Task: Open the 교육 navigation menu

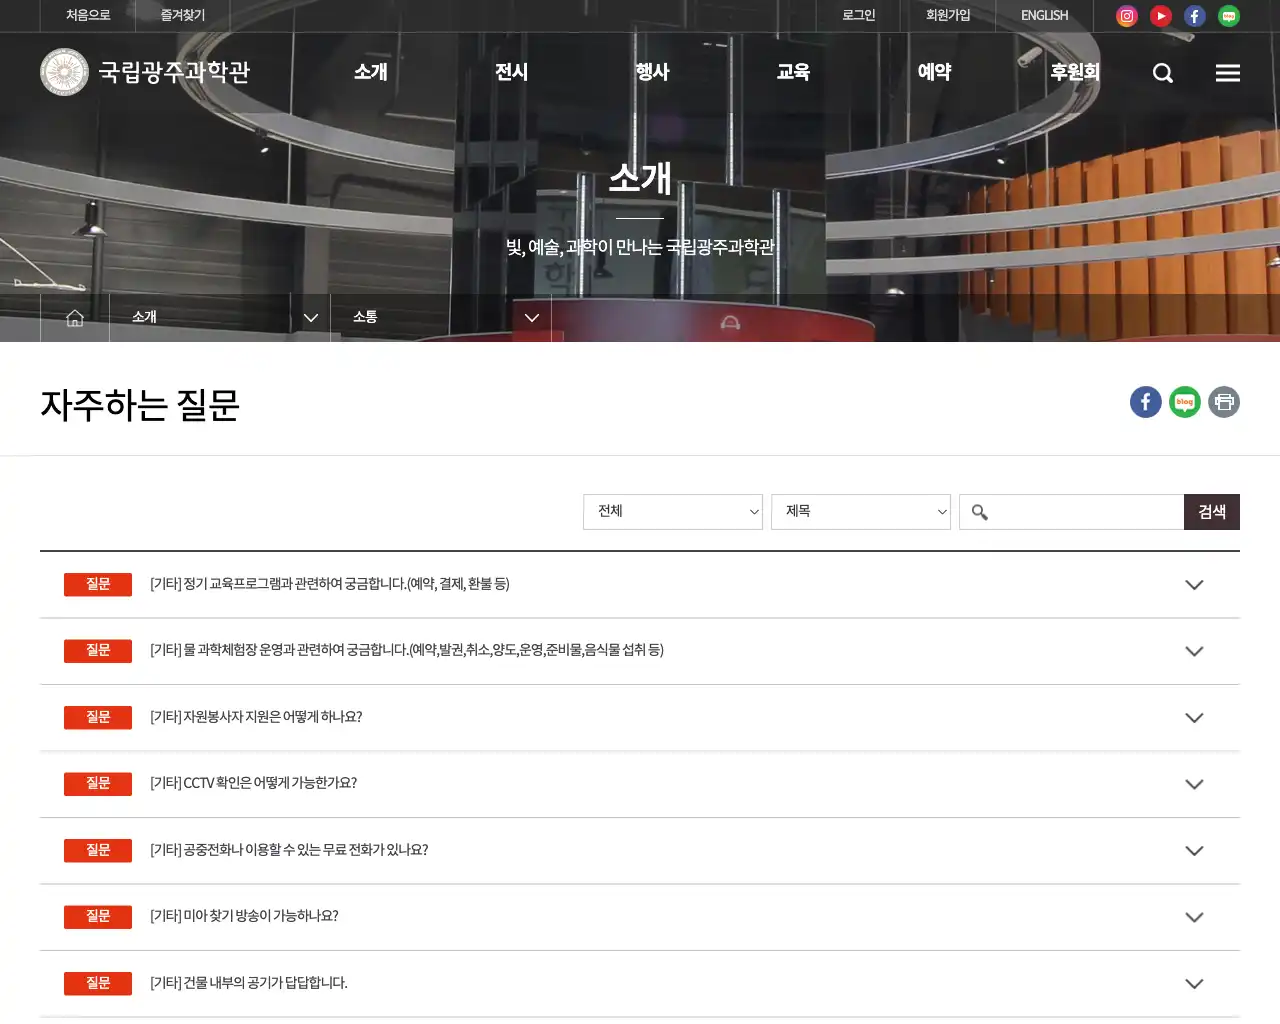Action: point(792,72)
